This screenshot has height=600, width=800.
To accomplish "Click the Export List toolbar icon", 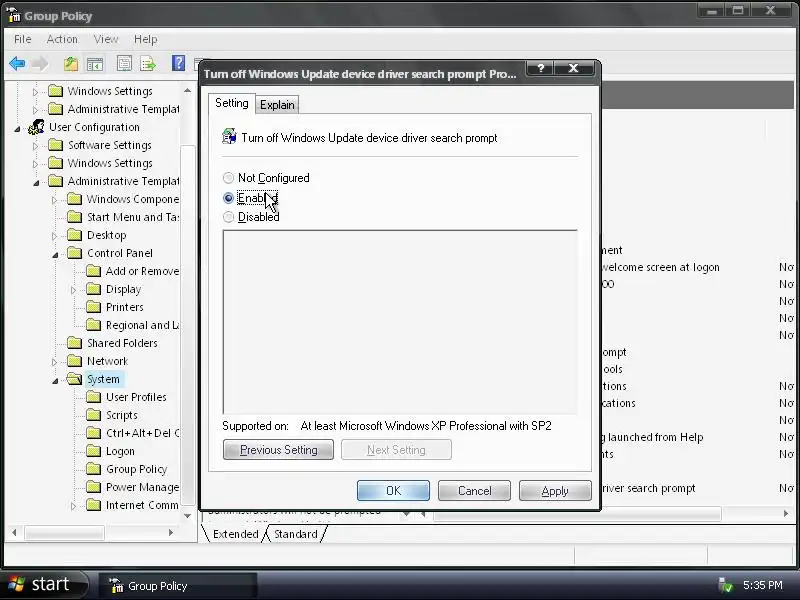I will coord(148,64).
